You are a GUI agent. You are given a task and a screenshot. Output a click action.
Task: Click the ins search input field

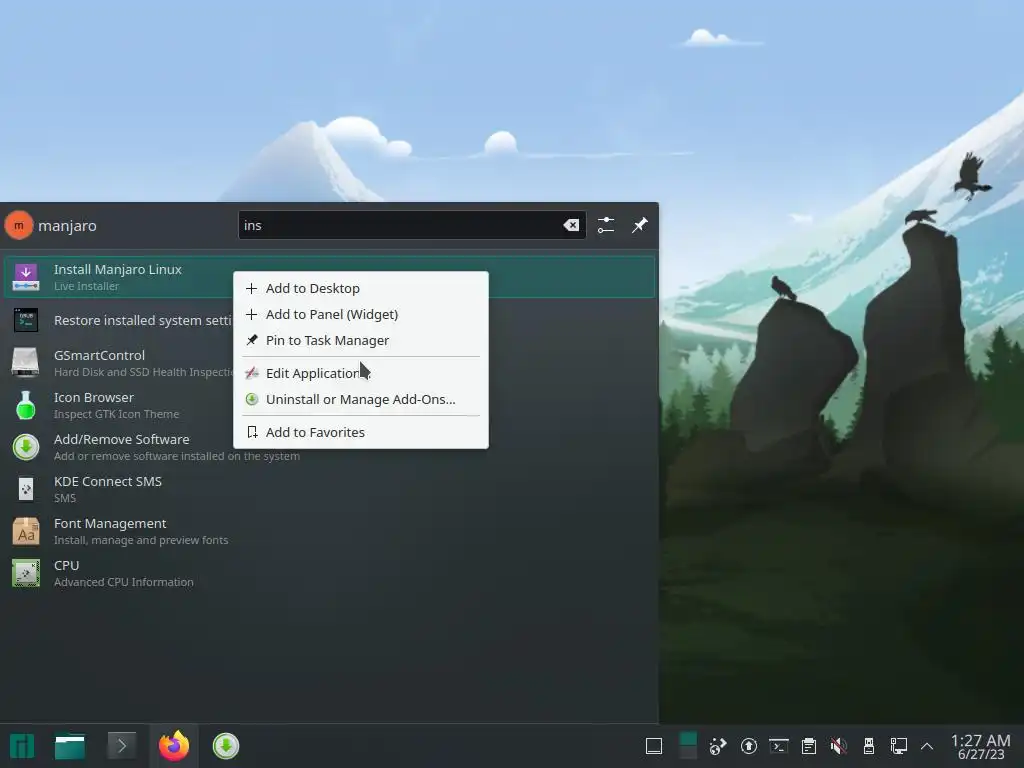[411, 225]
